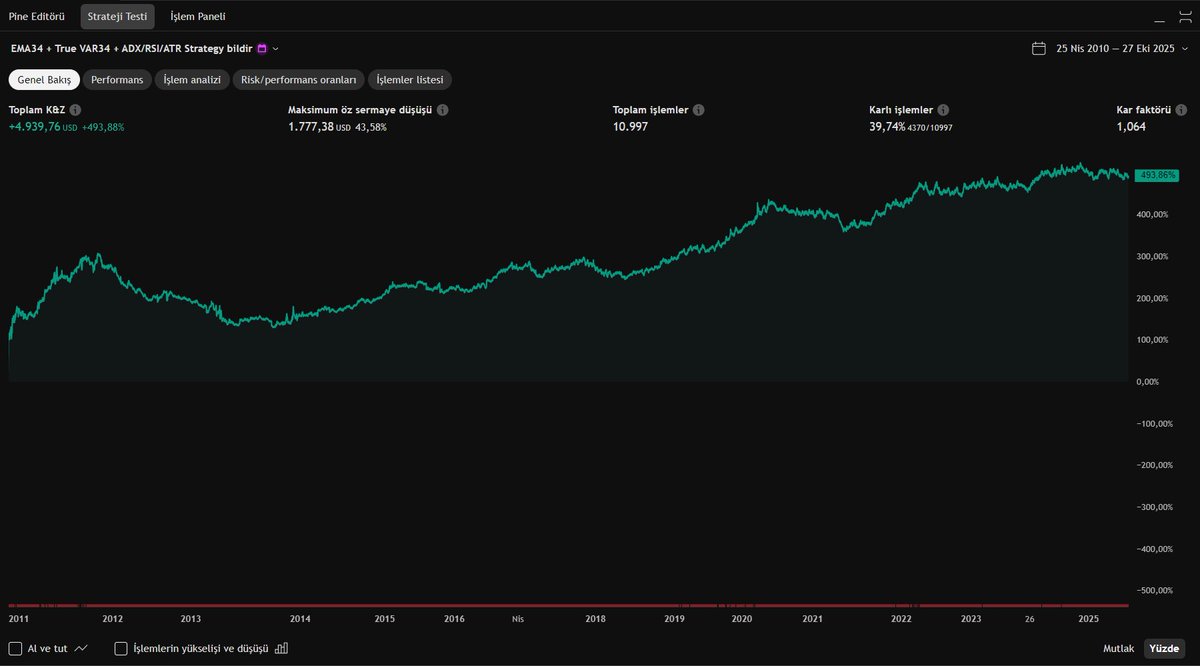The image size is (1200, 666).
Task: Switch to the İşlem Paneli tab
Action: coord(198,16)
